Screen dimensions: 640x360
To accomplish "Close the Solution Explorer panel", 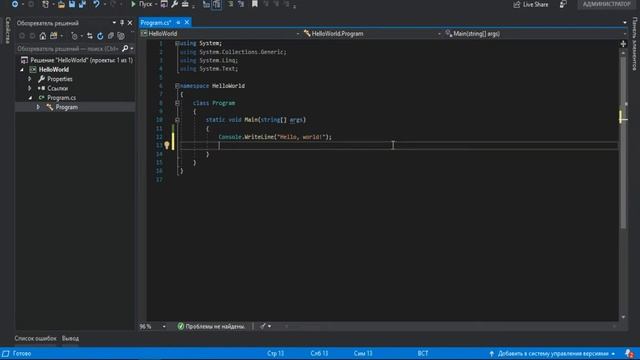I will 130,23.
